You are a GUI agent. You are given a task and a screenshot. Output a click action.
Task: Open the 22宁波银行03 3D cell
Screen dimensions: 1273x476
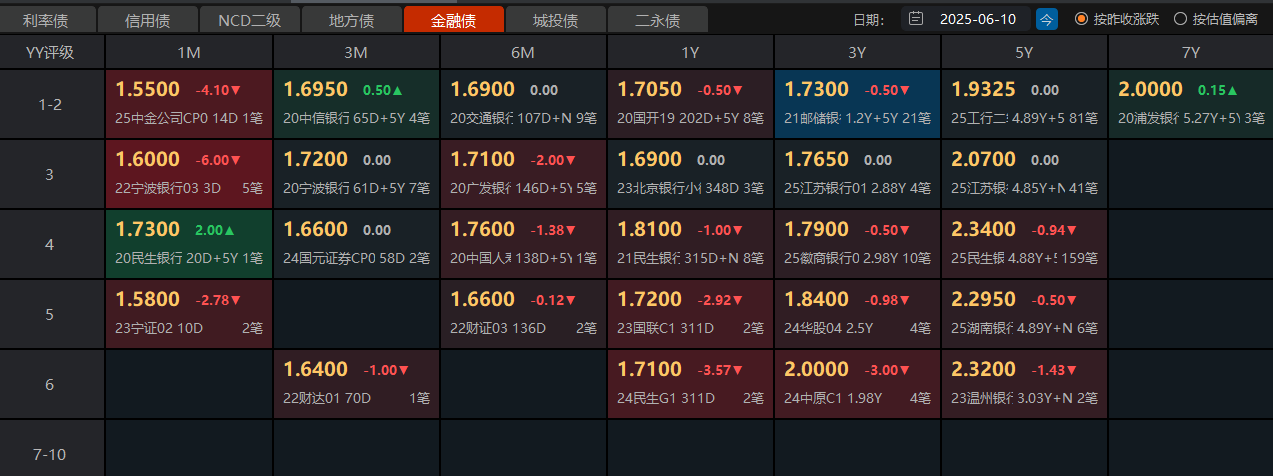click(189, 174)
